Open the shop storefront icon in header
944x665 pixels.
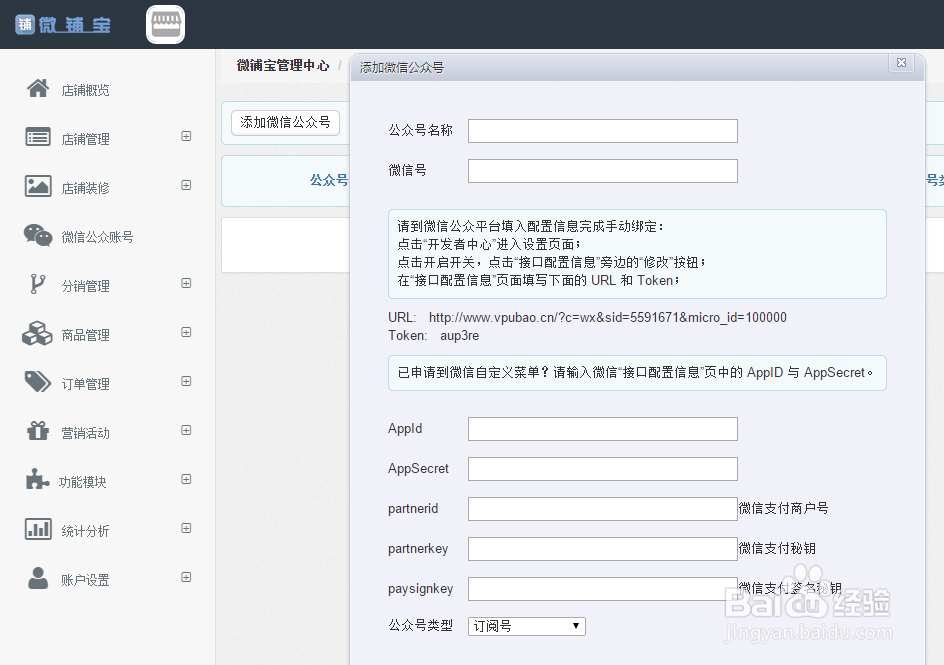coord(166,25)
